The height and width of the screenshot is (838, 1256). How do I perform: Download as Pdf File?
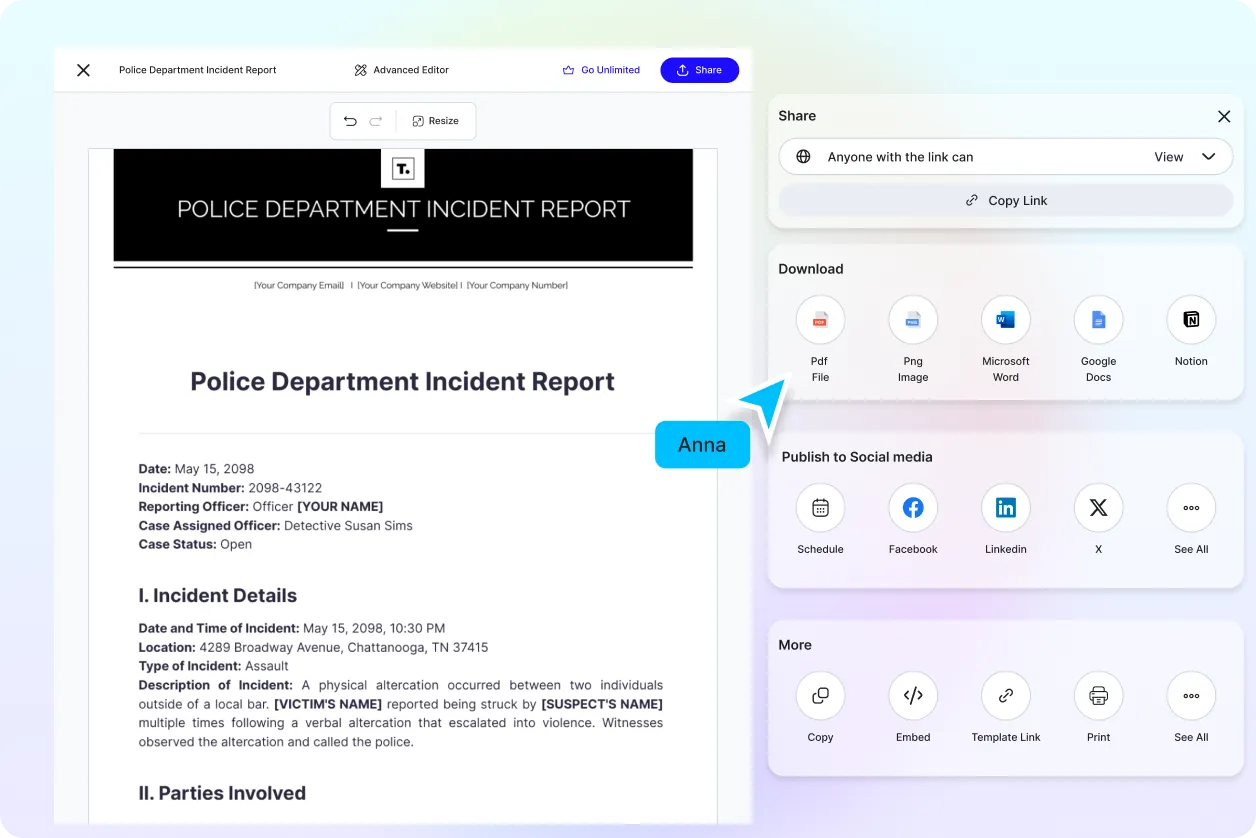click(820, 320)
